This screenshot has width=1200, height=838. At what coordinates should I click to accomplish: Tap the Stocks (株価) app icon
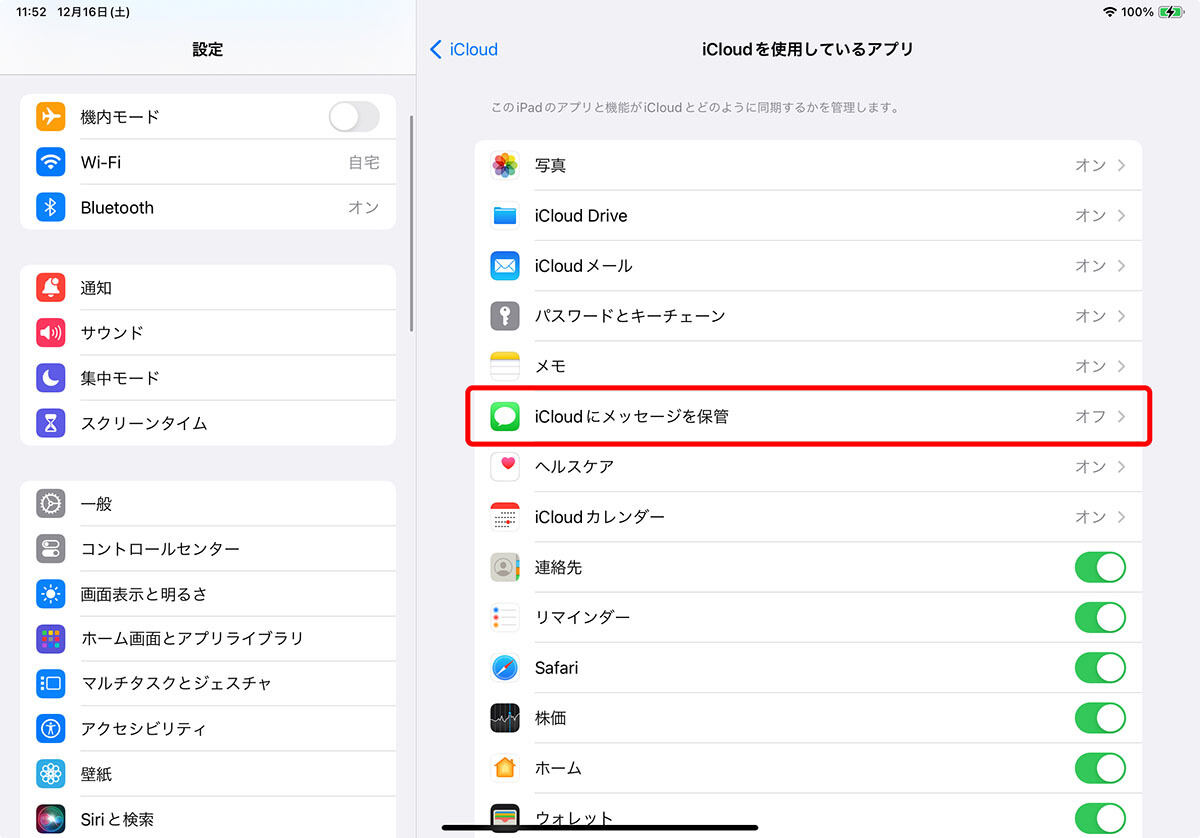pyautogui.click(x=505, y=718)
